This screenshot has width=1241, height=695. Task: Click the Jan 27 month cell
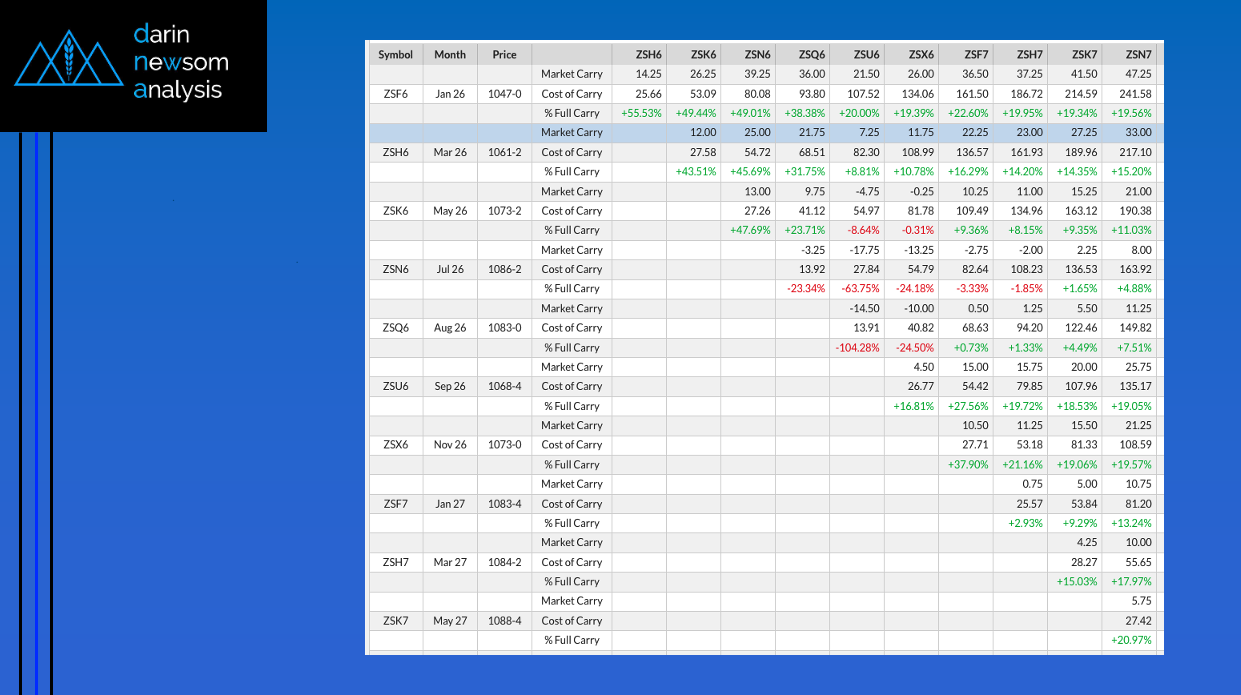point(450,504)
